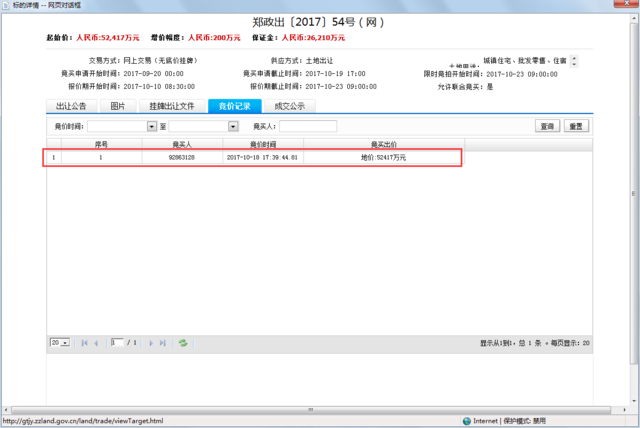Click the Internet zone globe icon

coord(467,421)
